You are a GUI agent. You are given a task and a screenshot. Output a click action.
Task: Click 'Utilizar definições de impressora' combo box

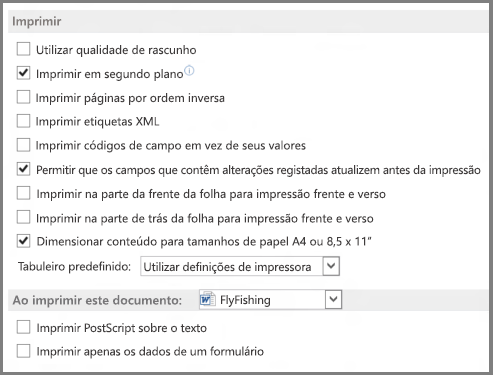click(240, 266)
